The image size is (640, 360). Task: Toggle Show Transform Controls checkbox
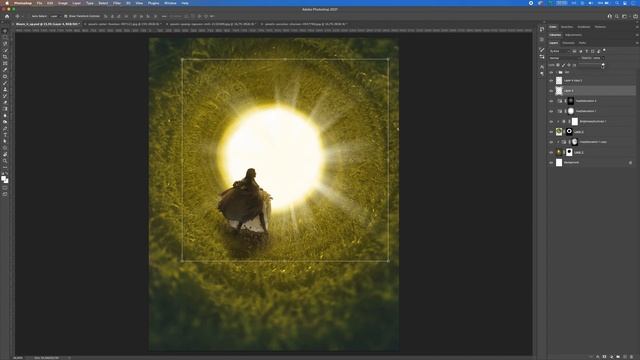click(x=66, y=16)
